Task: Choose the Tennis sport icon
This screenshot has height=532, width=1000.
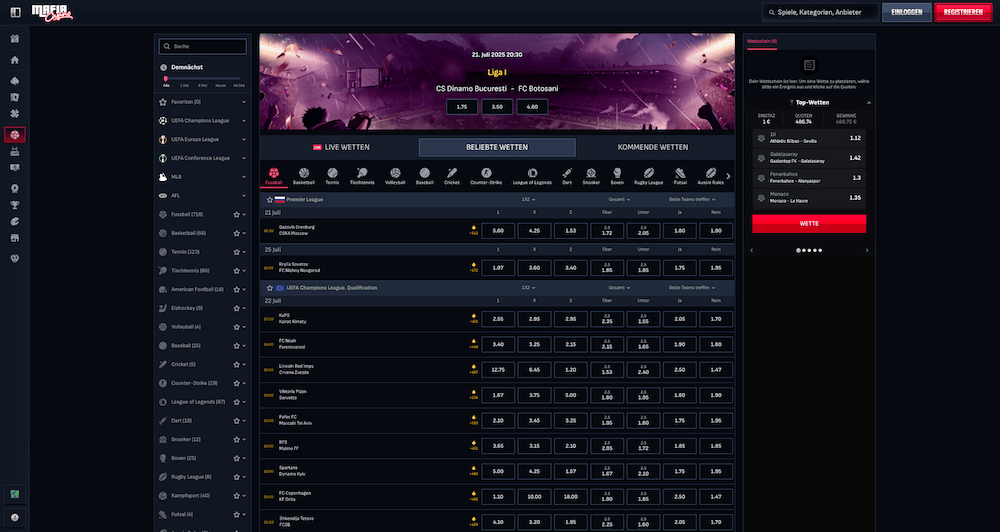Action: 332,176
